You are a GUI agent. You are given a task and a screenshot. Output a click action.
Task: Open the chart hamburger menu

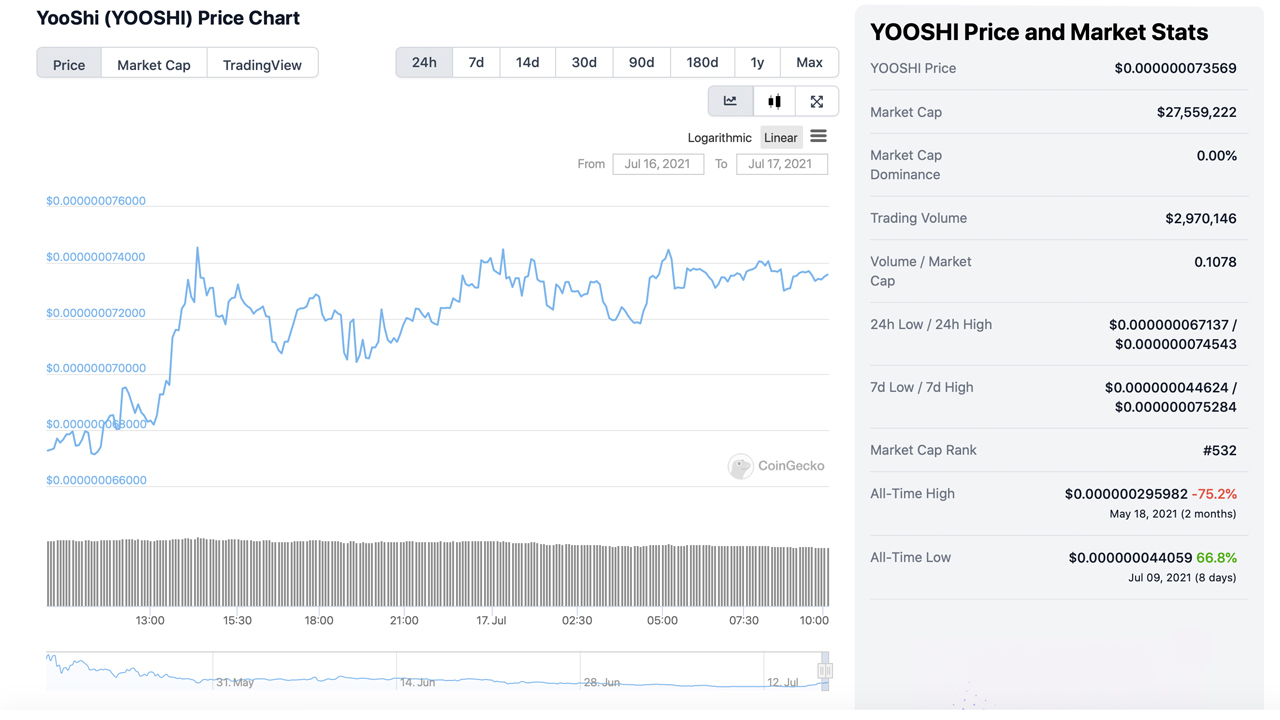pos(818,136)
